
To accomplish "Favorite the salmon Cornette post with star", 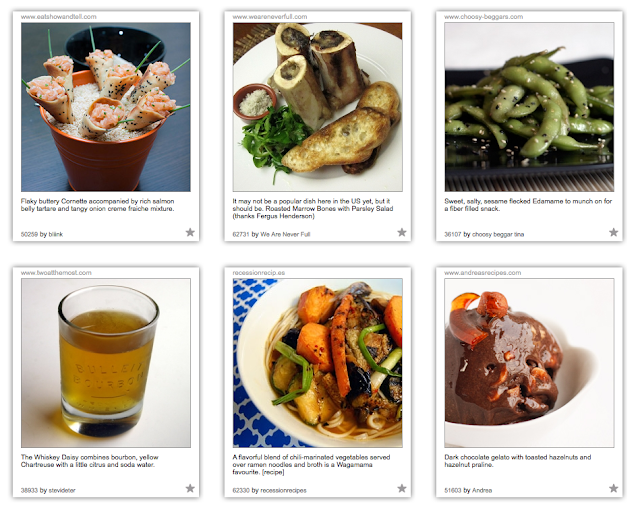I will [x=190, y=233].
